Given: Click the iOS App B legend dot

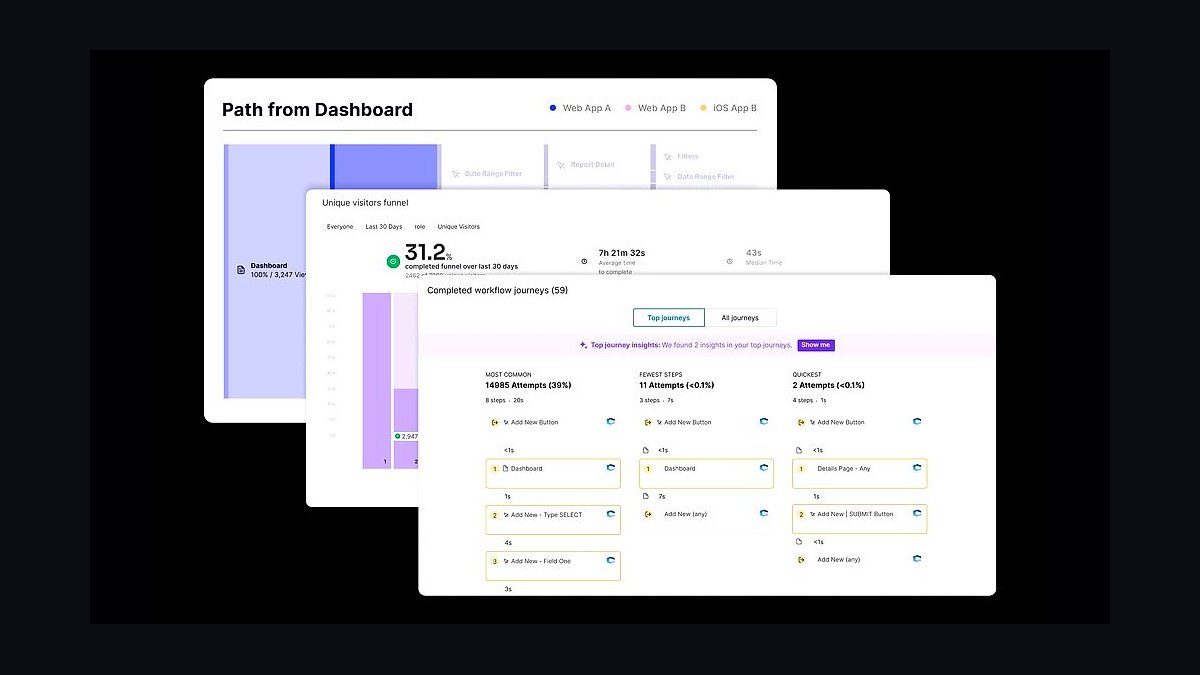Looking at the screenshot, I should click(x=703, y=108).
